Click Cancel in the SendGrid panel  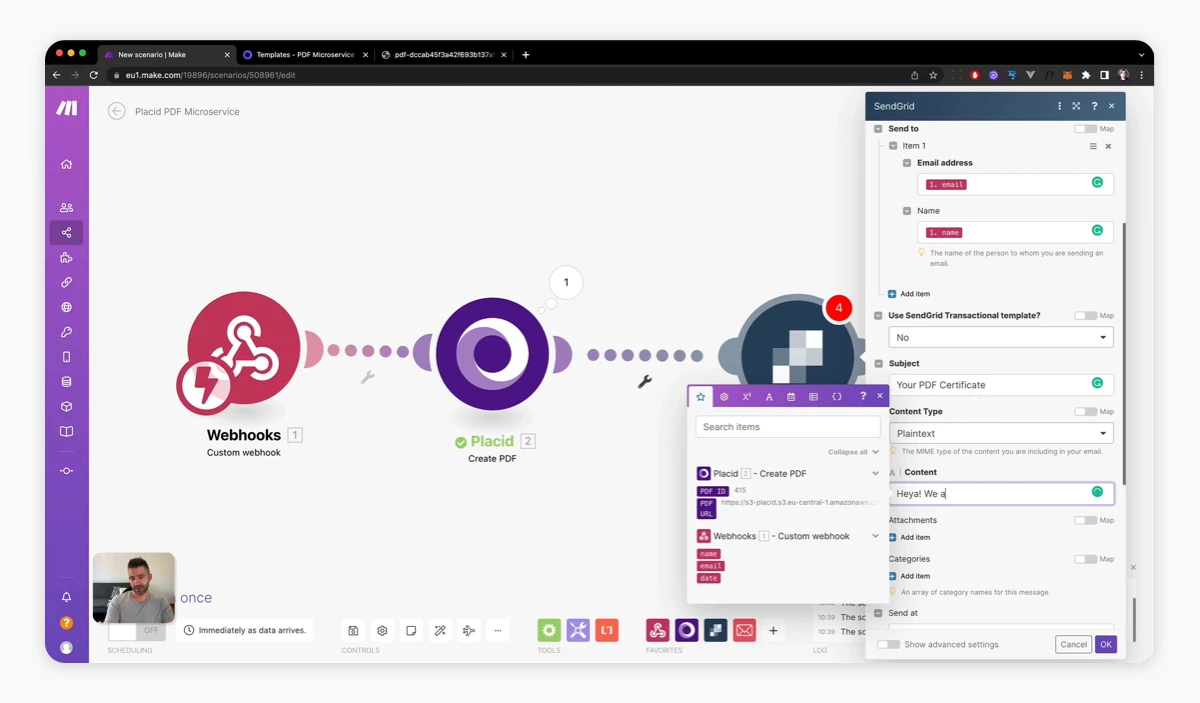pos(1073,645)
